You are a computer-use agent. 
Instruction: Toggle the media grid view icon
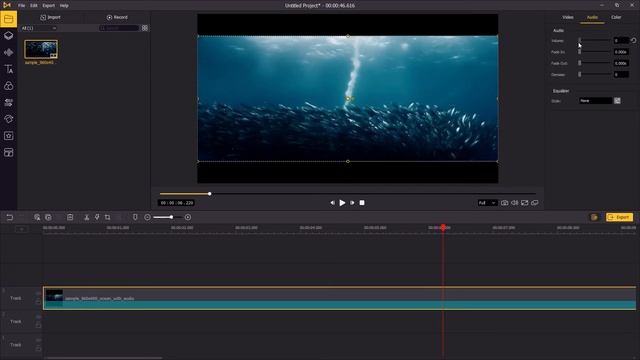144,28
